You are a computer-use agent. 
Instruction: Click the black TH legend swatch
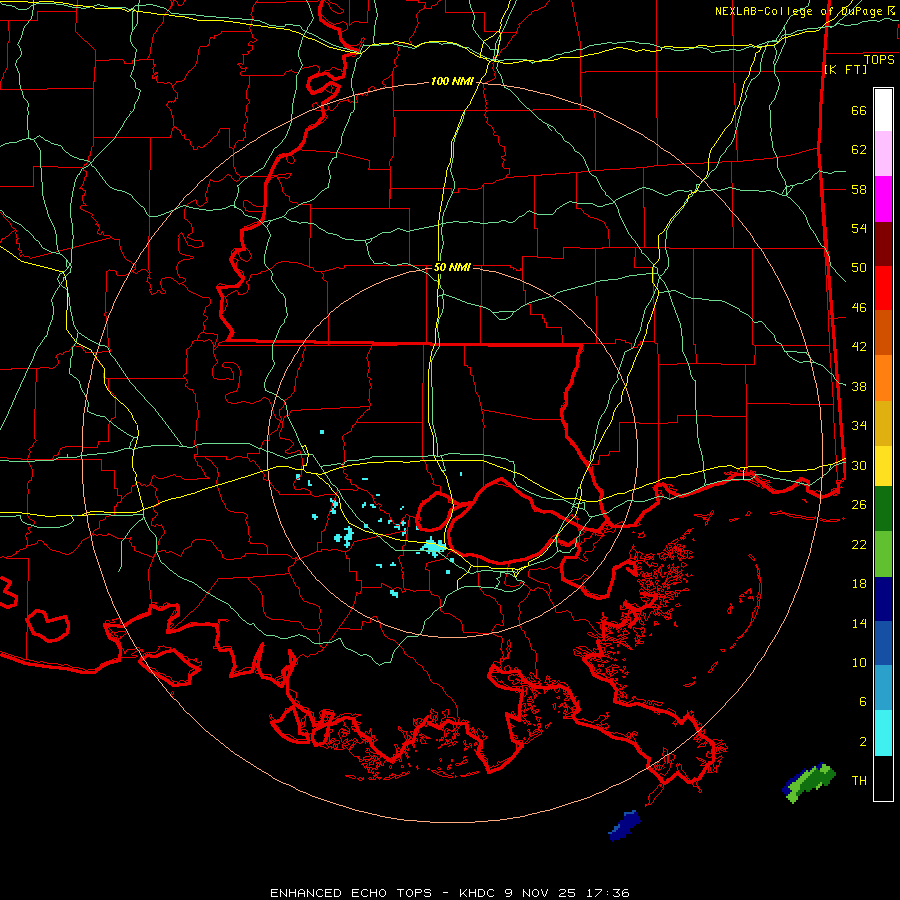pos(883,778)
